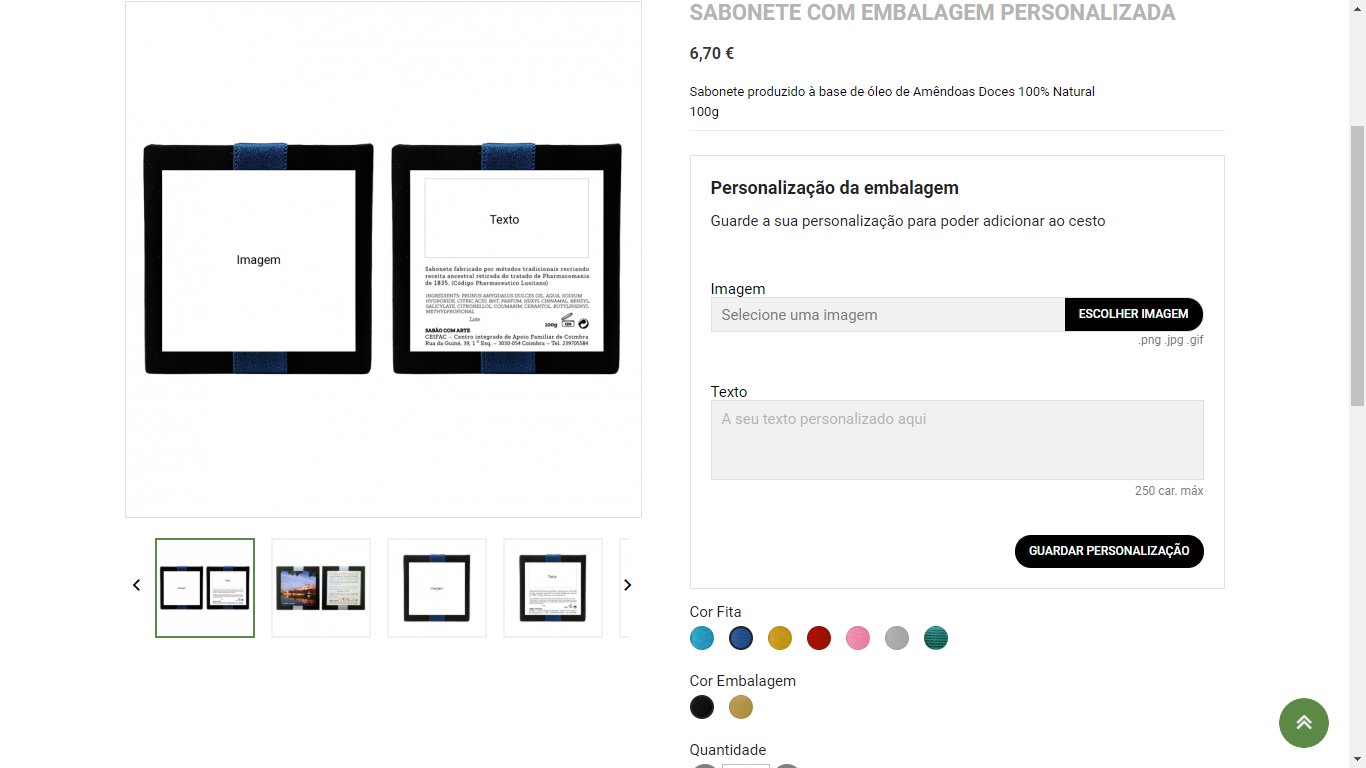The height and width of the screenshot is (768, 1366).
Task: Select the teal green ribbon color
Action: [936, 638]
